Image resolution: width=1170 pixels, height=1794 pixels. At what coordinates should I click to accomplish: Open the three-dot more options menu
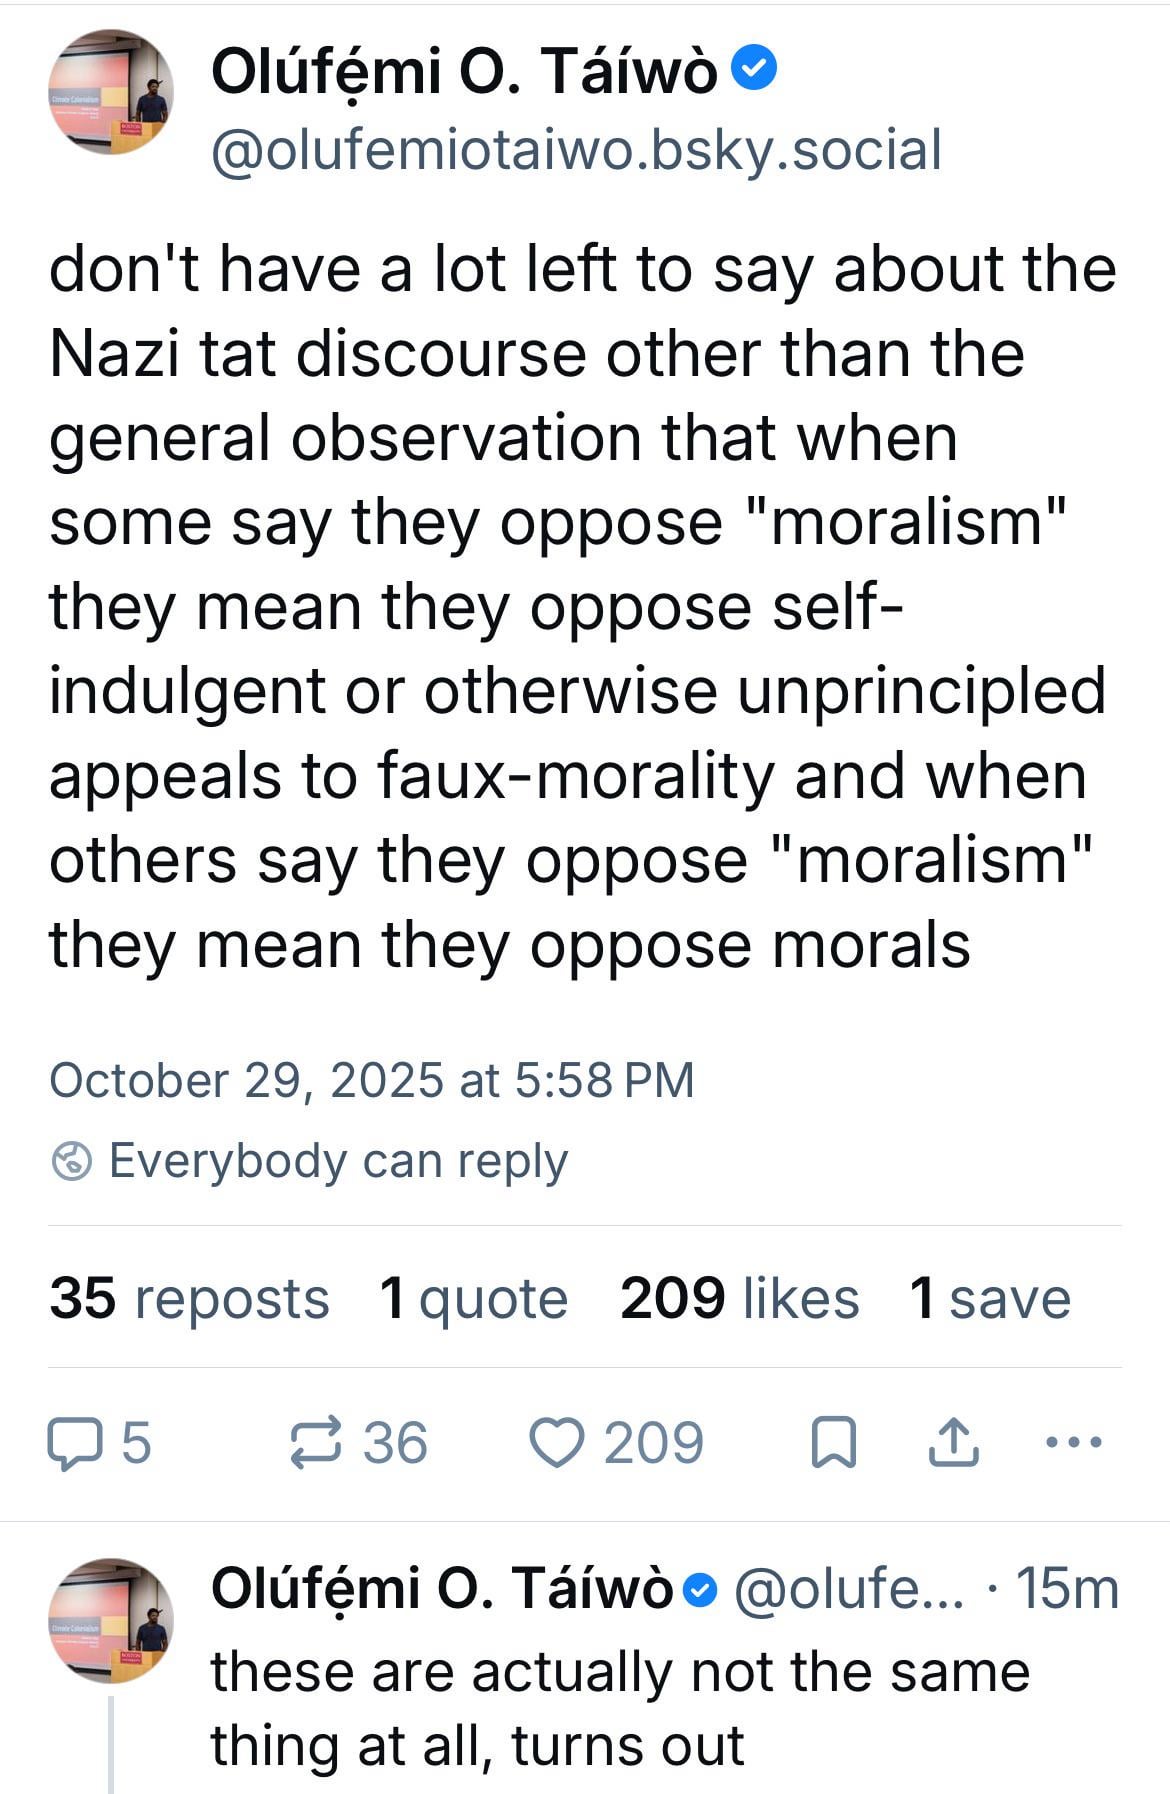1073,1443
